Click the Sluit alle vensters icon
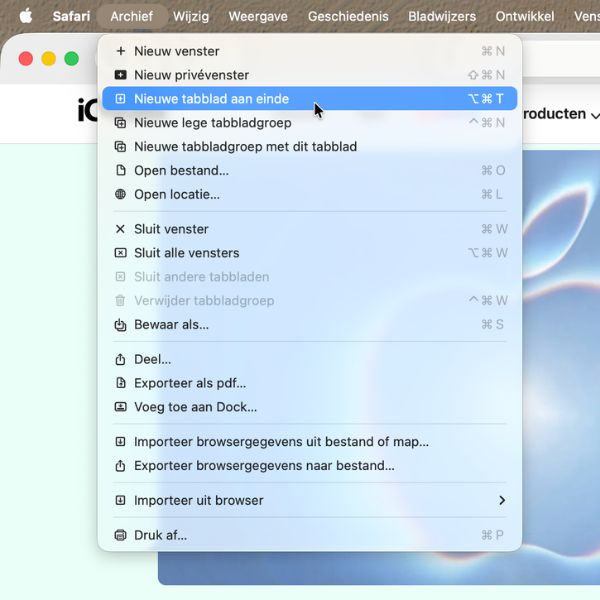The image size is (600, 600). coord(121,253)
